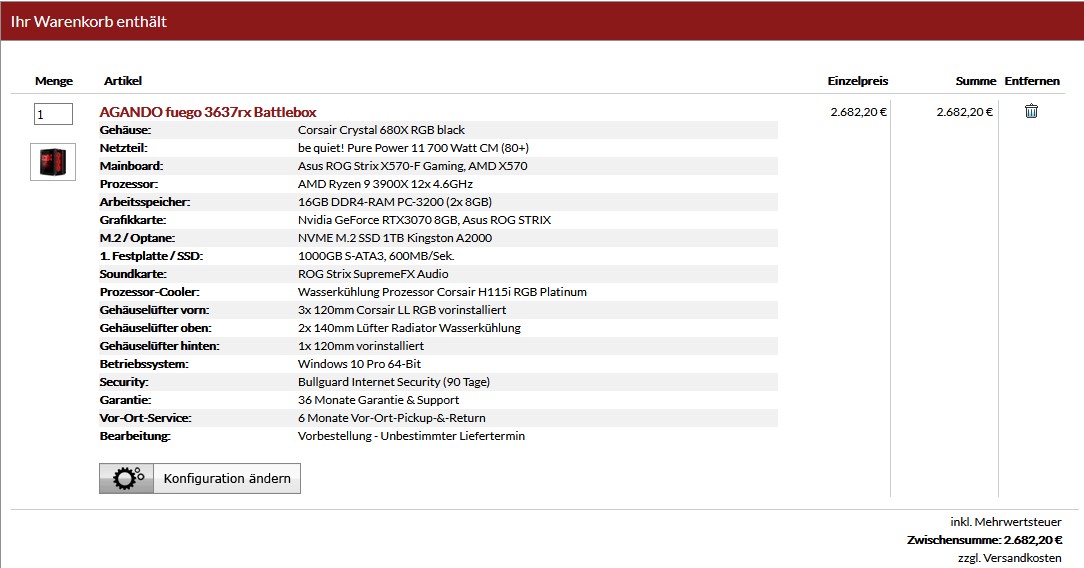Click Vorbestellung - Unbestimmter Liefertermin value
The height and width of the screenshot is (568, 1084).
point(411,435)
